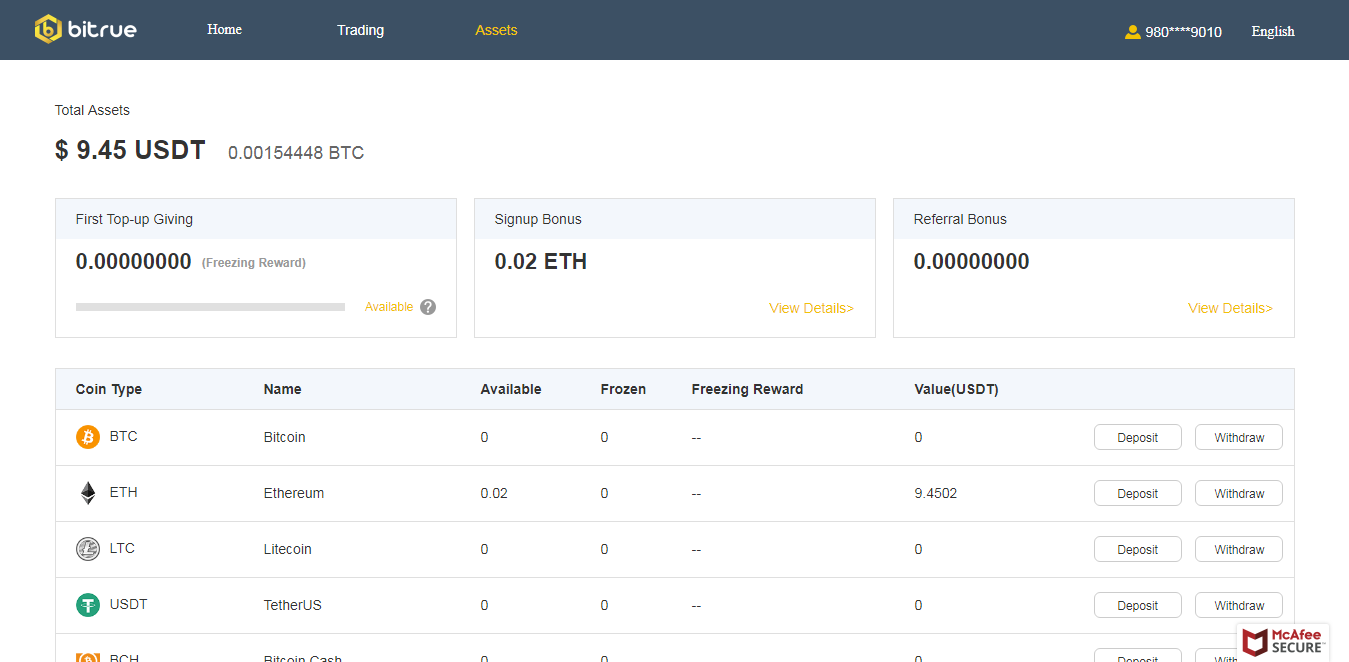Viewport: 1349px width, 662px height.
Task: Click the Frozen column header
Action: [x=623, y=389]
